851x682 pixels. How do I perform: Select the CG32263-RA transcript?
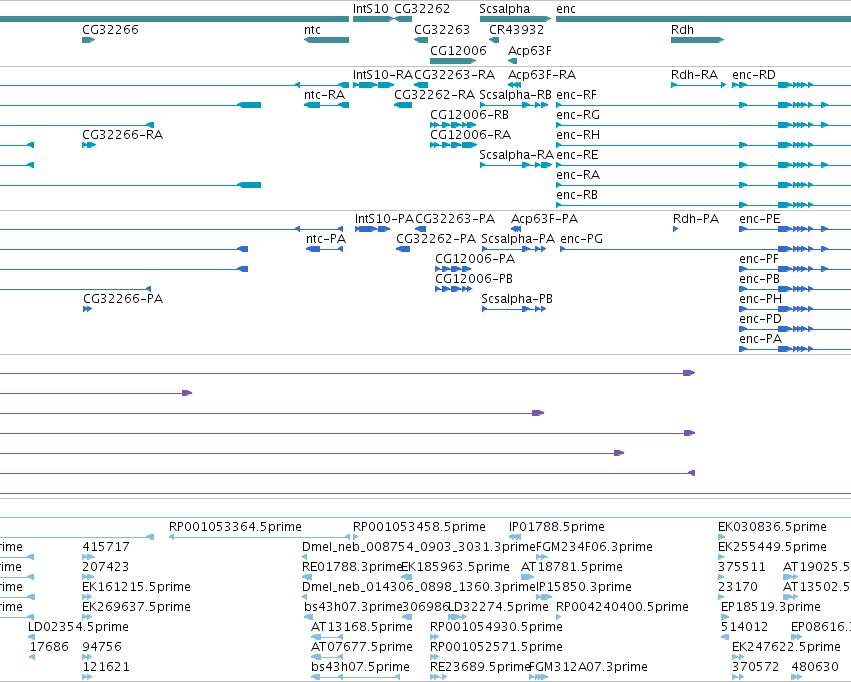click(x=421, y=85)
